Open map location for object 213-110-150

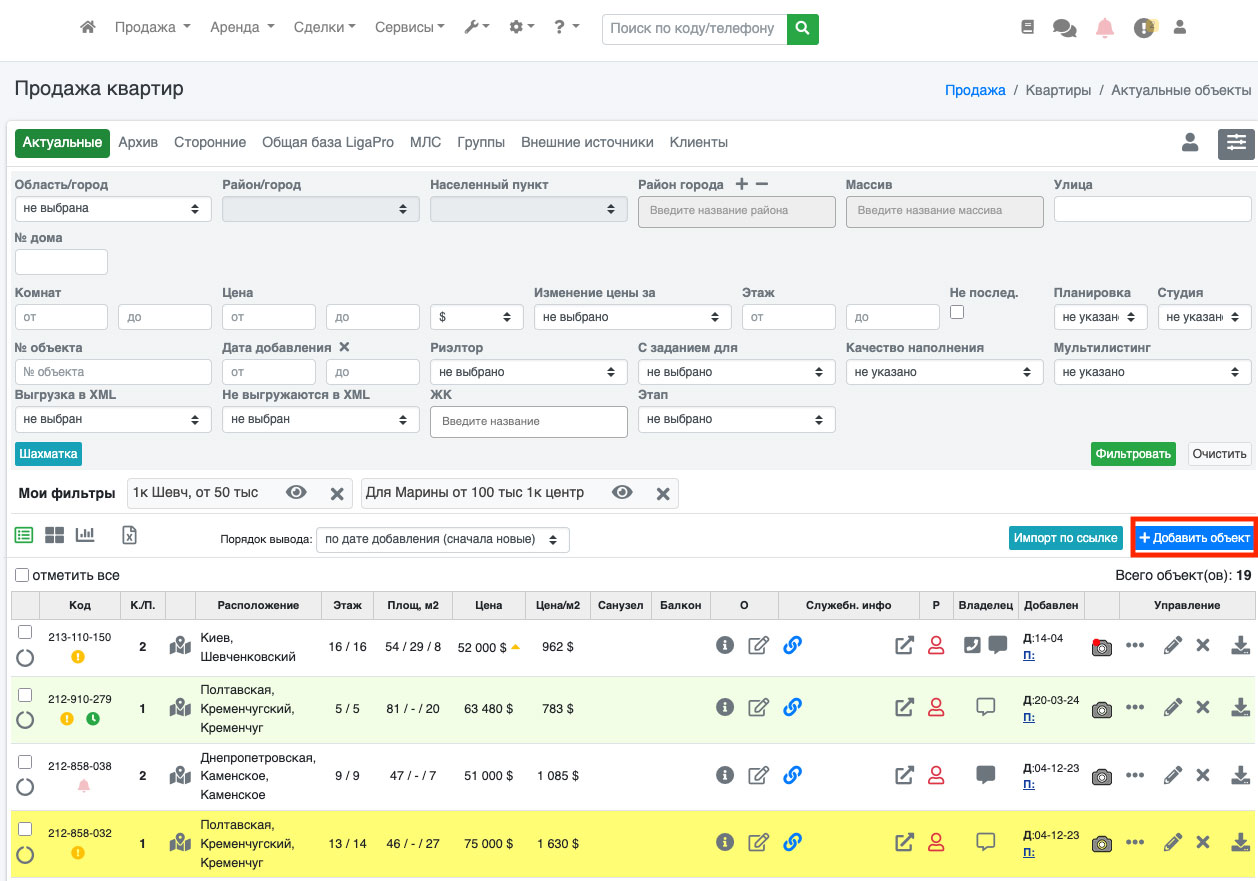click(180, 647)
